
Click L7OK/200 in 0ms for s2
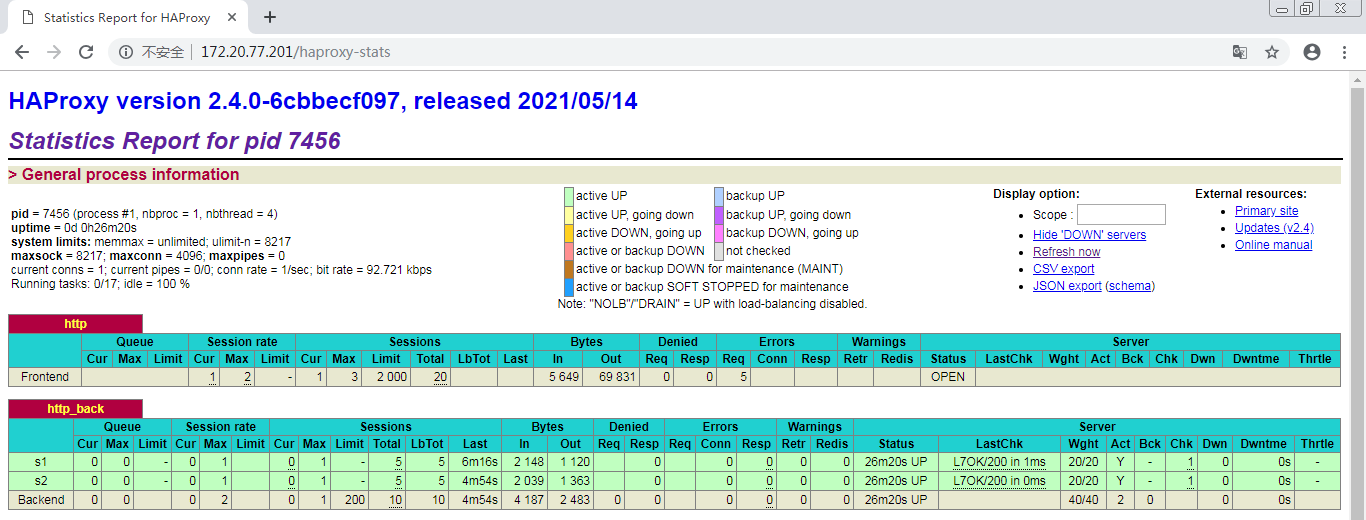[999, 481]
